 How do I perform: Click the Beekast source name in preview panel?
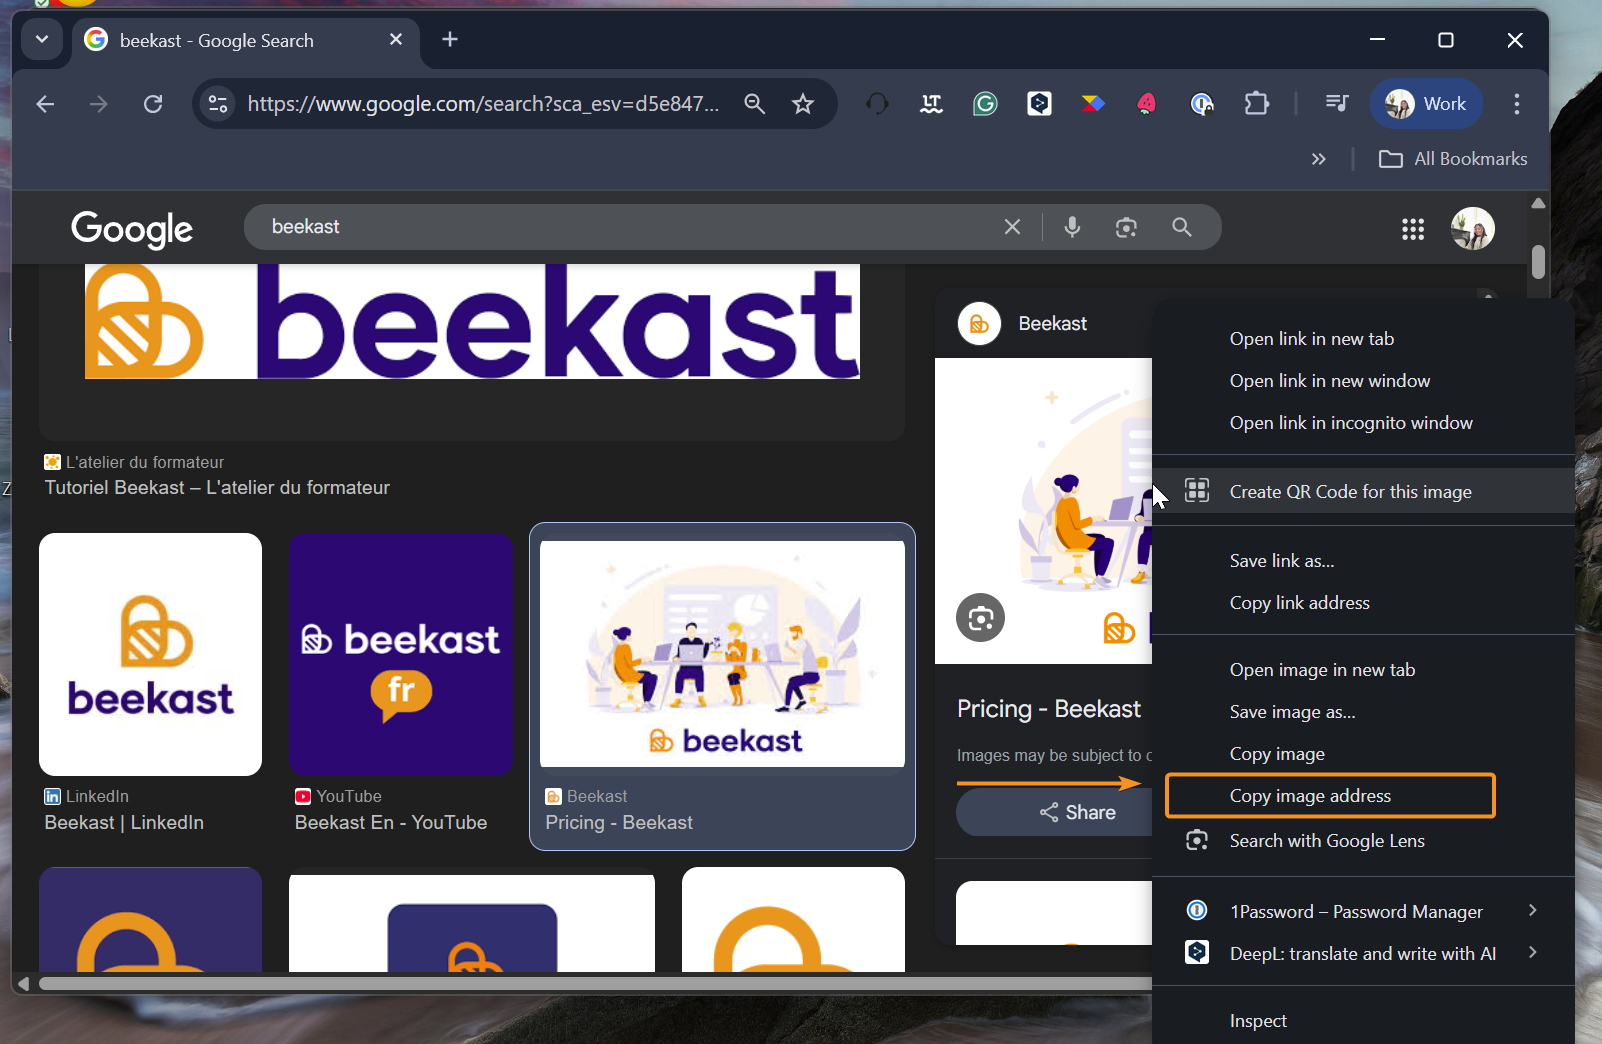[x=1052, y=324]
